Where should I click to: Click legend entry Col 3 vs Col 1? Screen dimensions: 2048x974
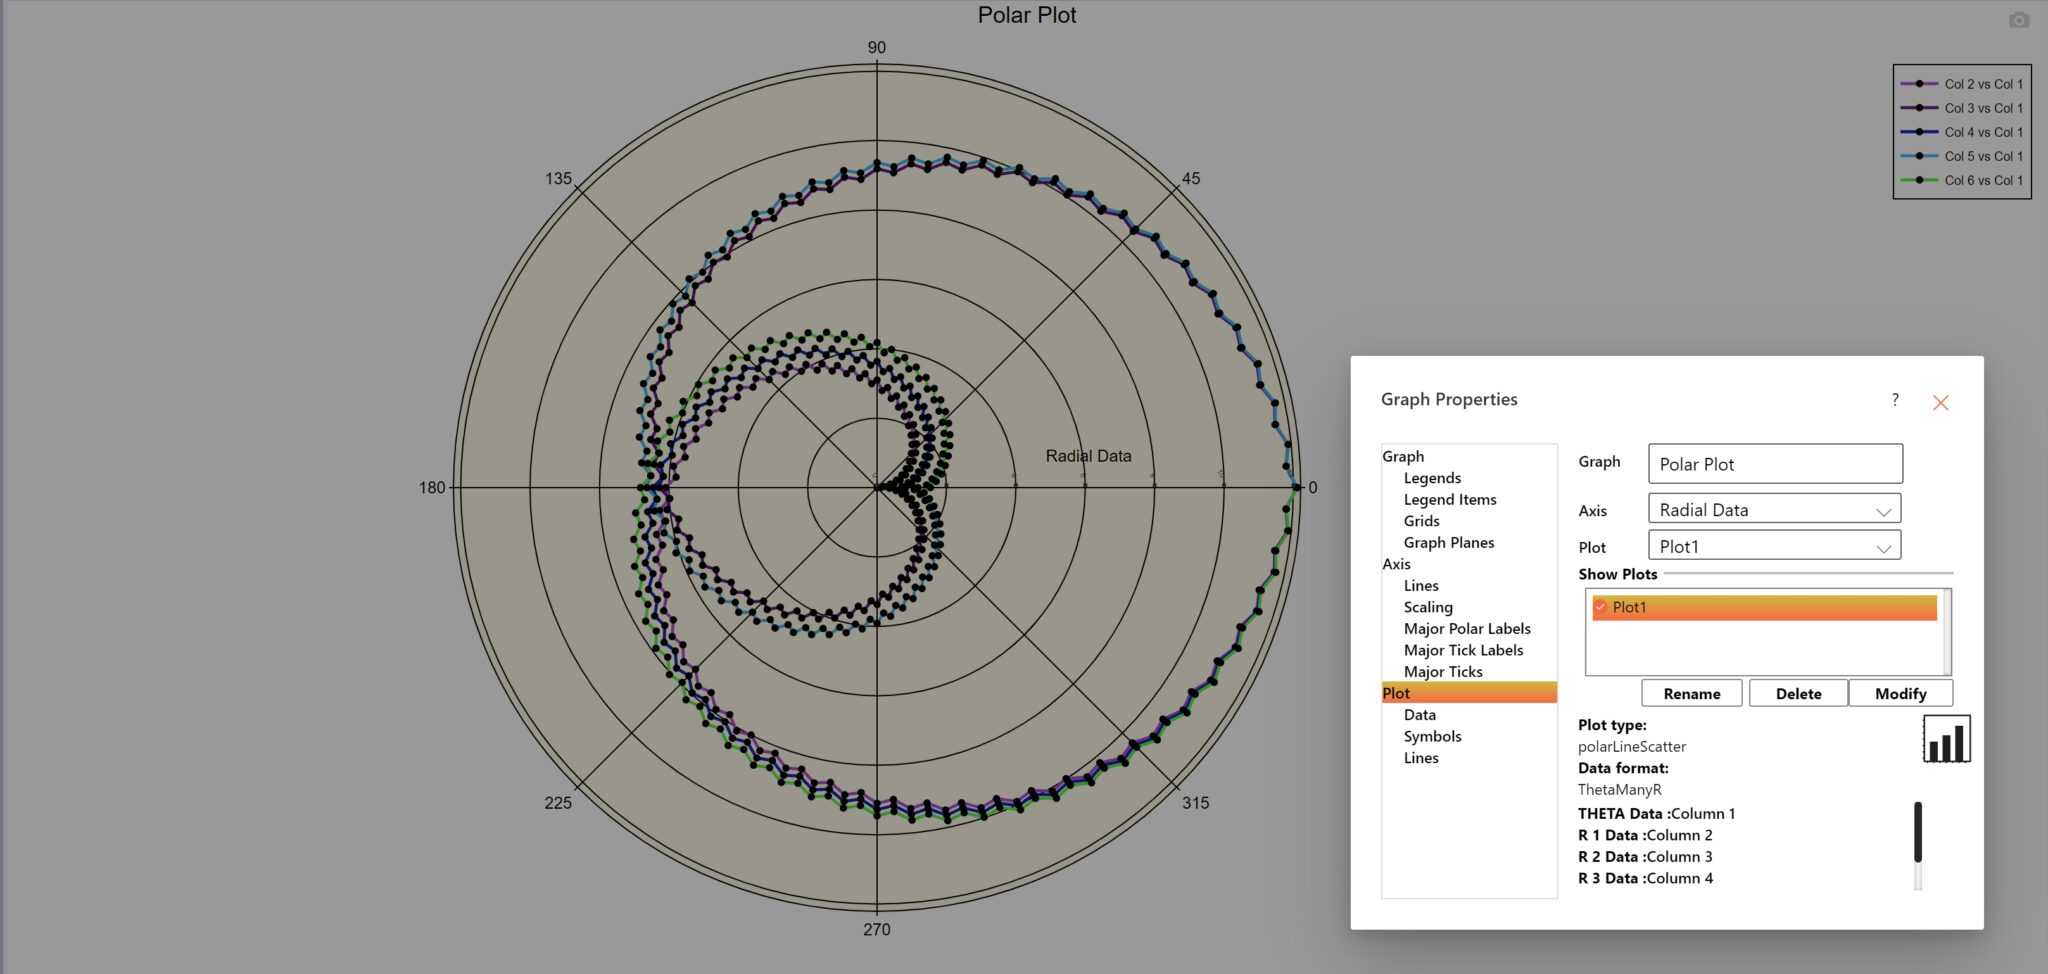(x=1962, y=108)
